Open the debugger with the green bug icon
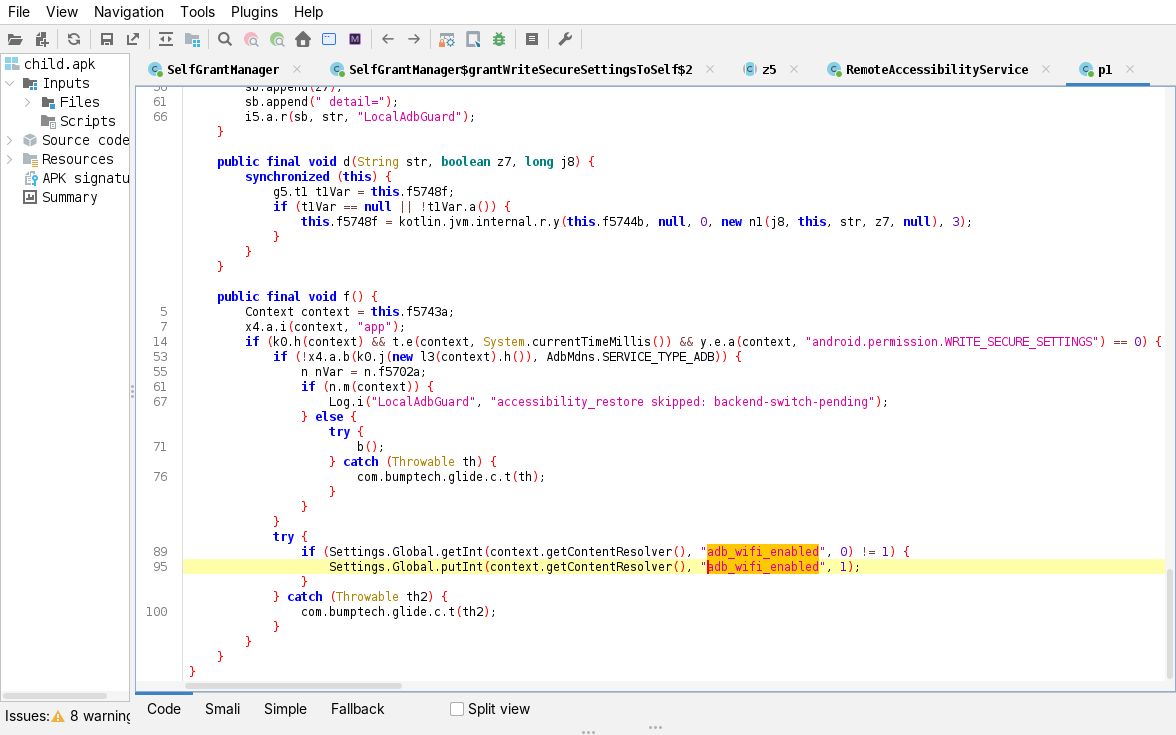Viewport: 1176px width, 735px height. pyautogui.click(x=500, y=40)
